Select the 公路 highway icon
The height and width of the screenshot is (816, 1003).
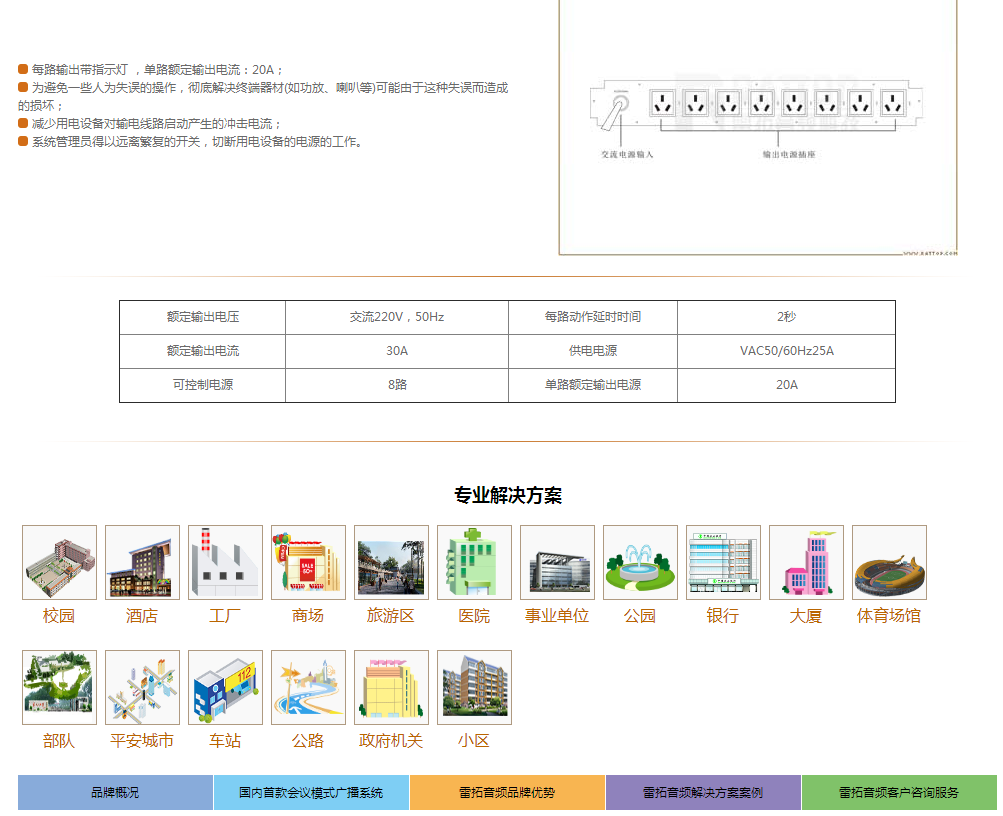click(x=308, y=688)
